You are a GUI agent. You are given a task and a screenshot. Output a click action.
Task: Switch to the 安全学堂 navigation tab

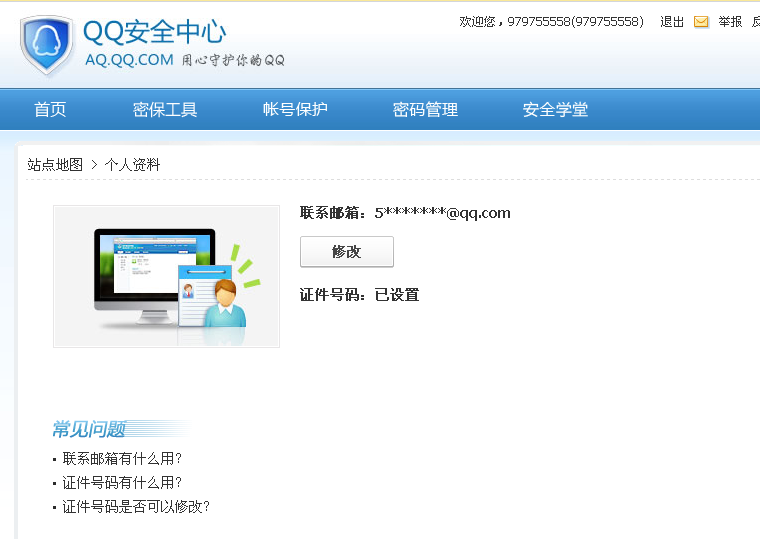555,110
